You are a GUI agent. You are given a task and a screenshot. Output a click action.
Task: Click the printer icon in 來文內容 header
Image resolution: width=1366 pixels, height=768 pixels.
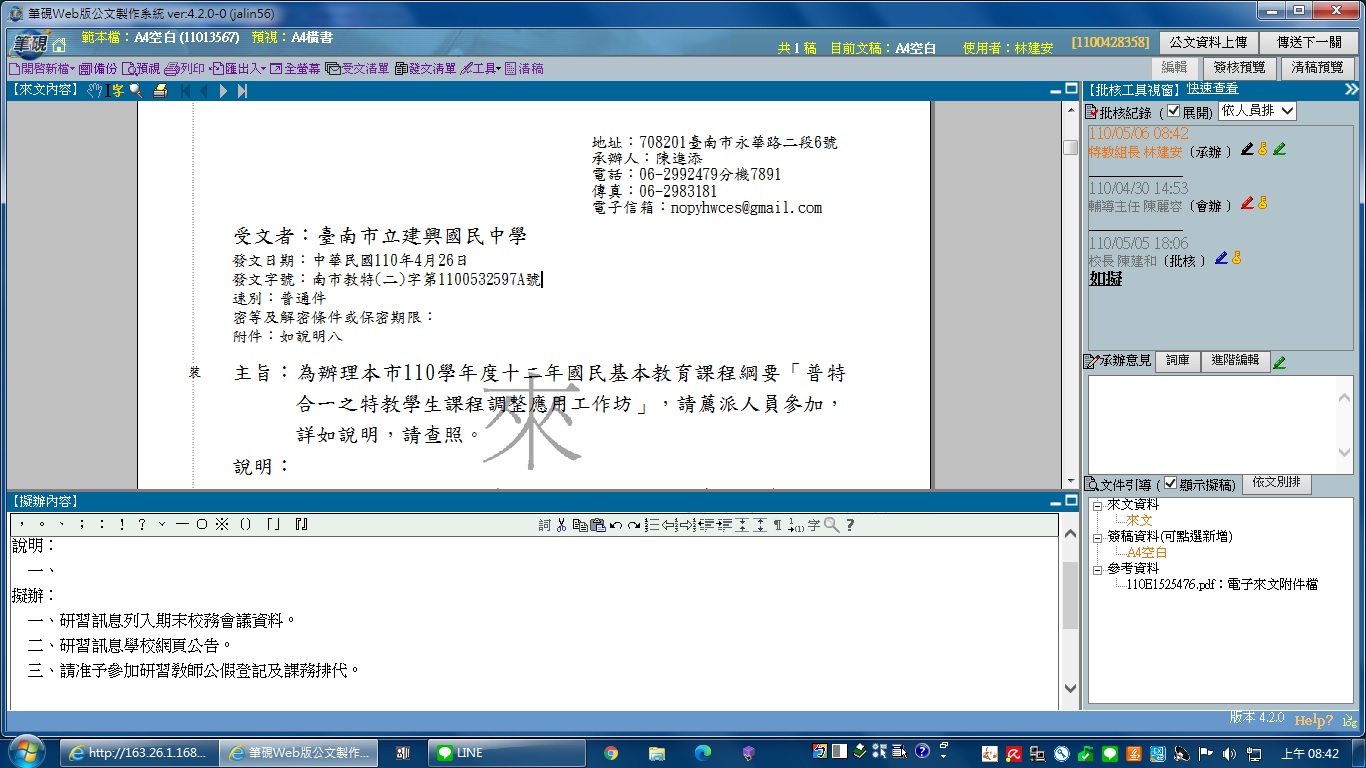click(160, 91)
